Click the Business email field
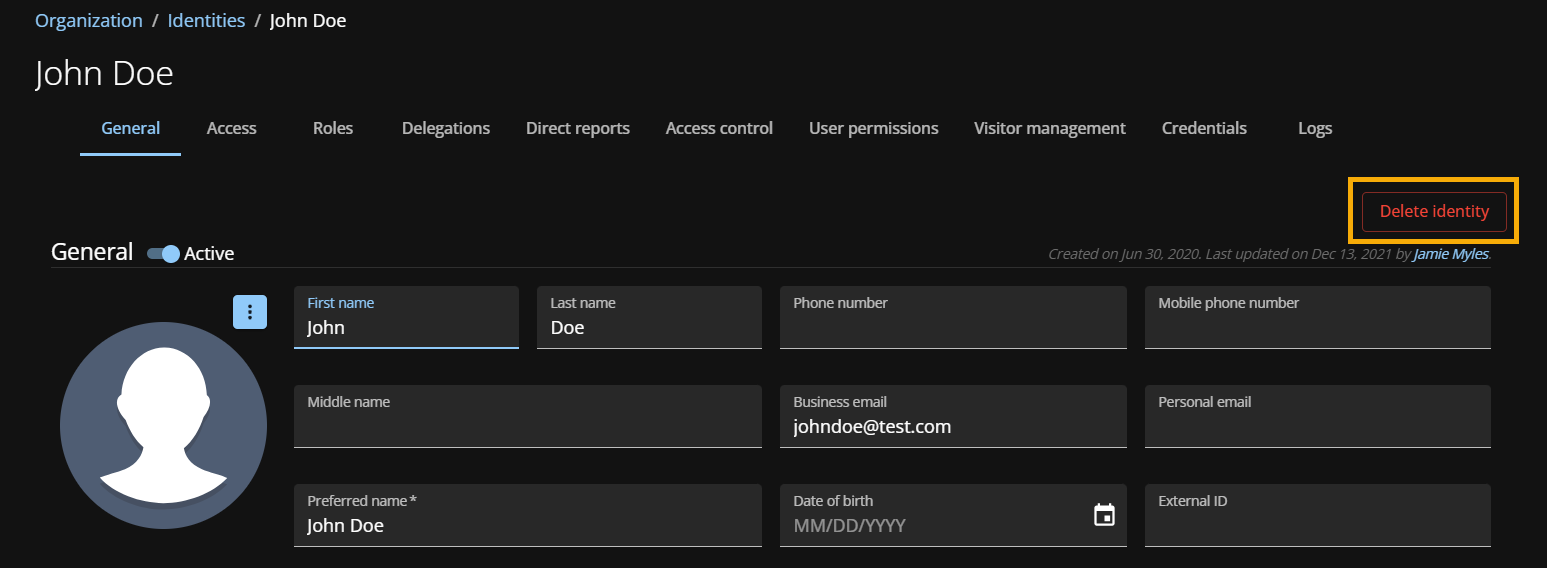1547x568 pixels. (952, 426)
